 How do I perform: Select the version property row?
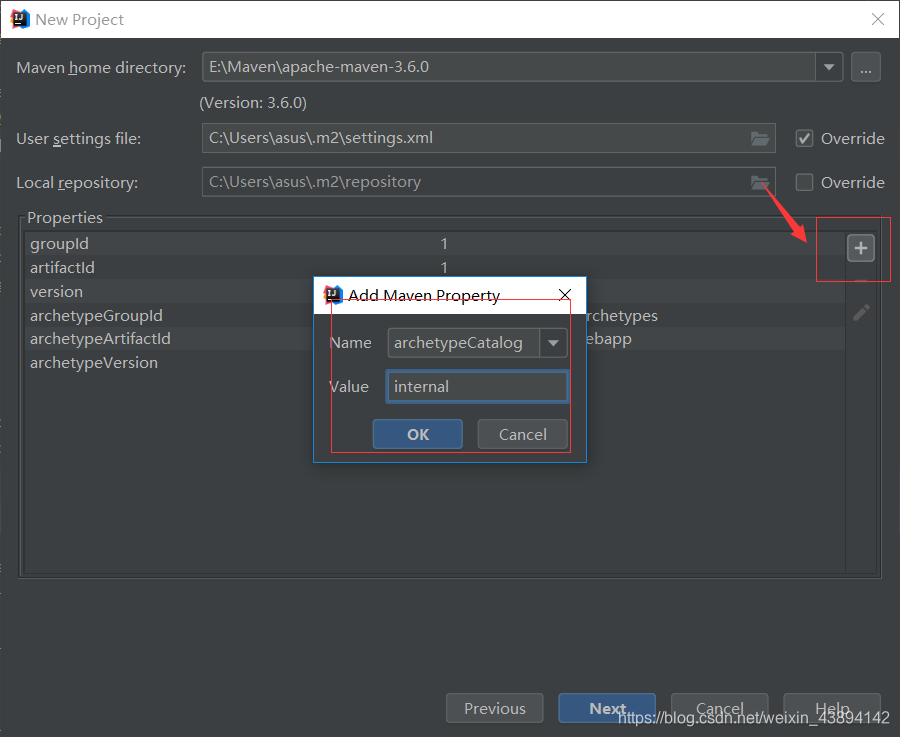435,292
